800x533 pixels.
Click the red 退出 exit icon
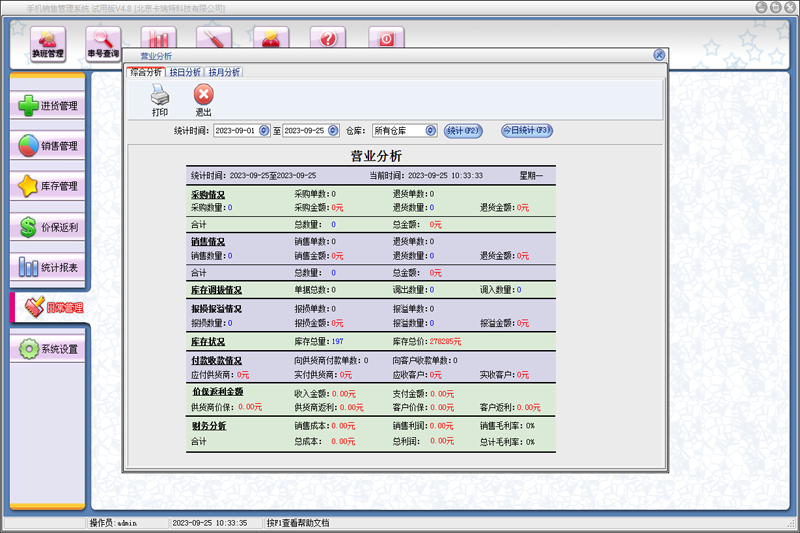pyautogui.click(x=203, y=100)
